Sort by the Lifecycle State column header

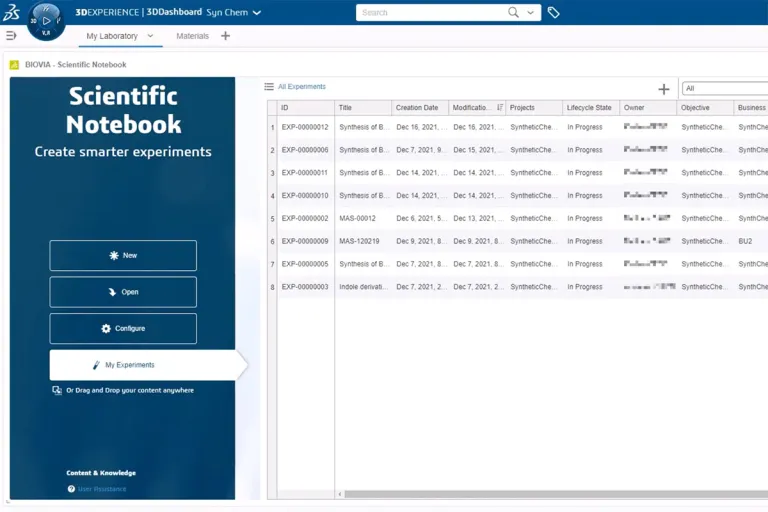591,107
